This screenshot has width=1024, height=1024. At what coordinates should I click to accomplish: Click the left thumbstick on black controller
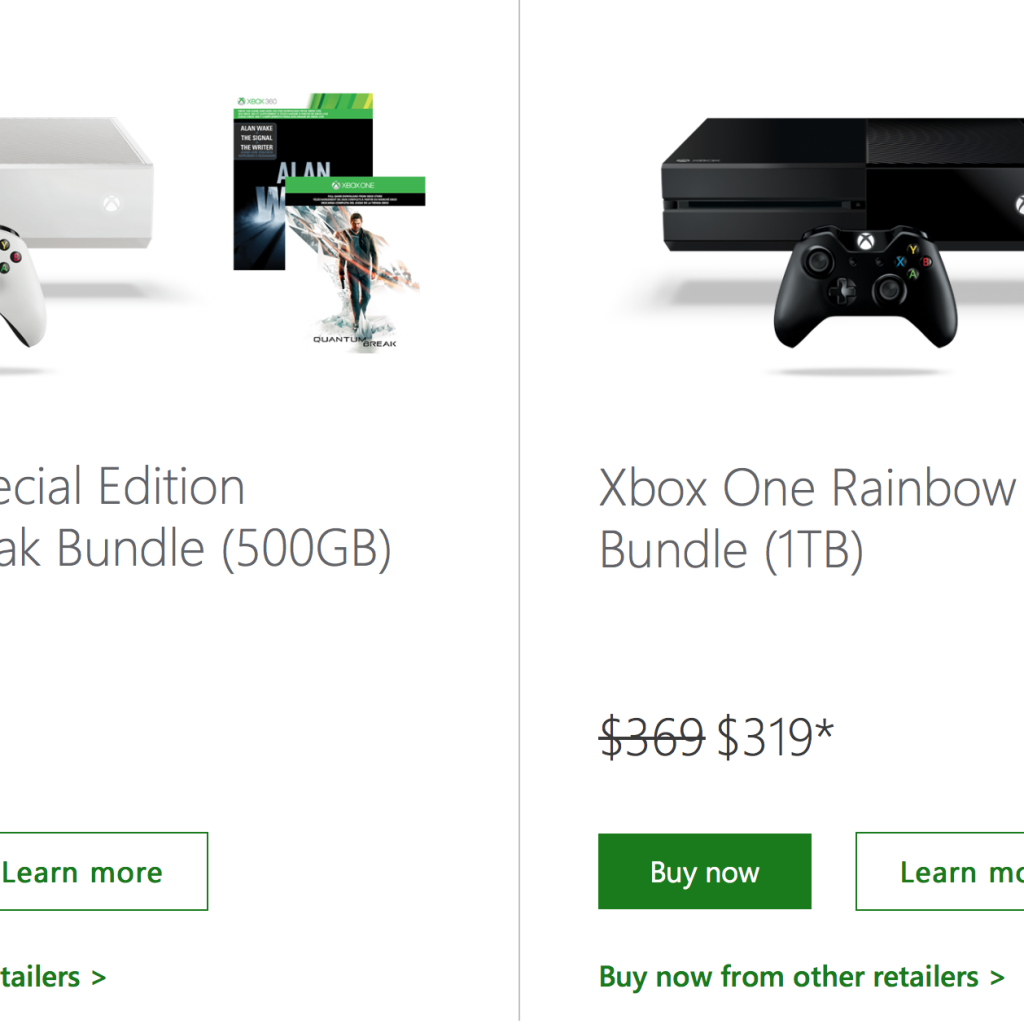tap(818, 261)
